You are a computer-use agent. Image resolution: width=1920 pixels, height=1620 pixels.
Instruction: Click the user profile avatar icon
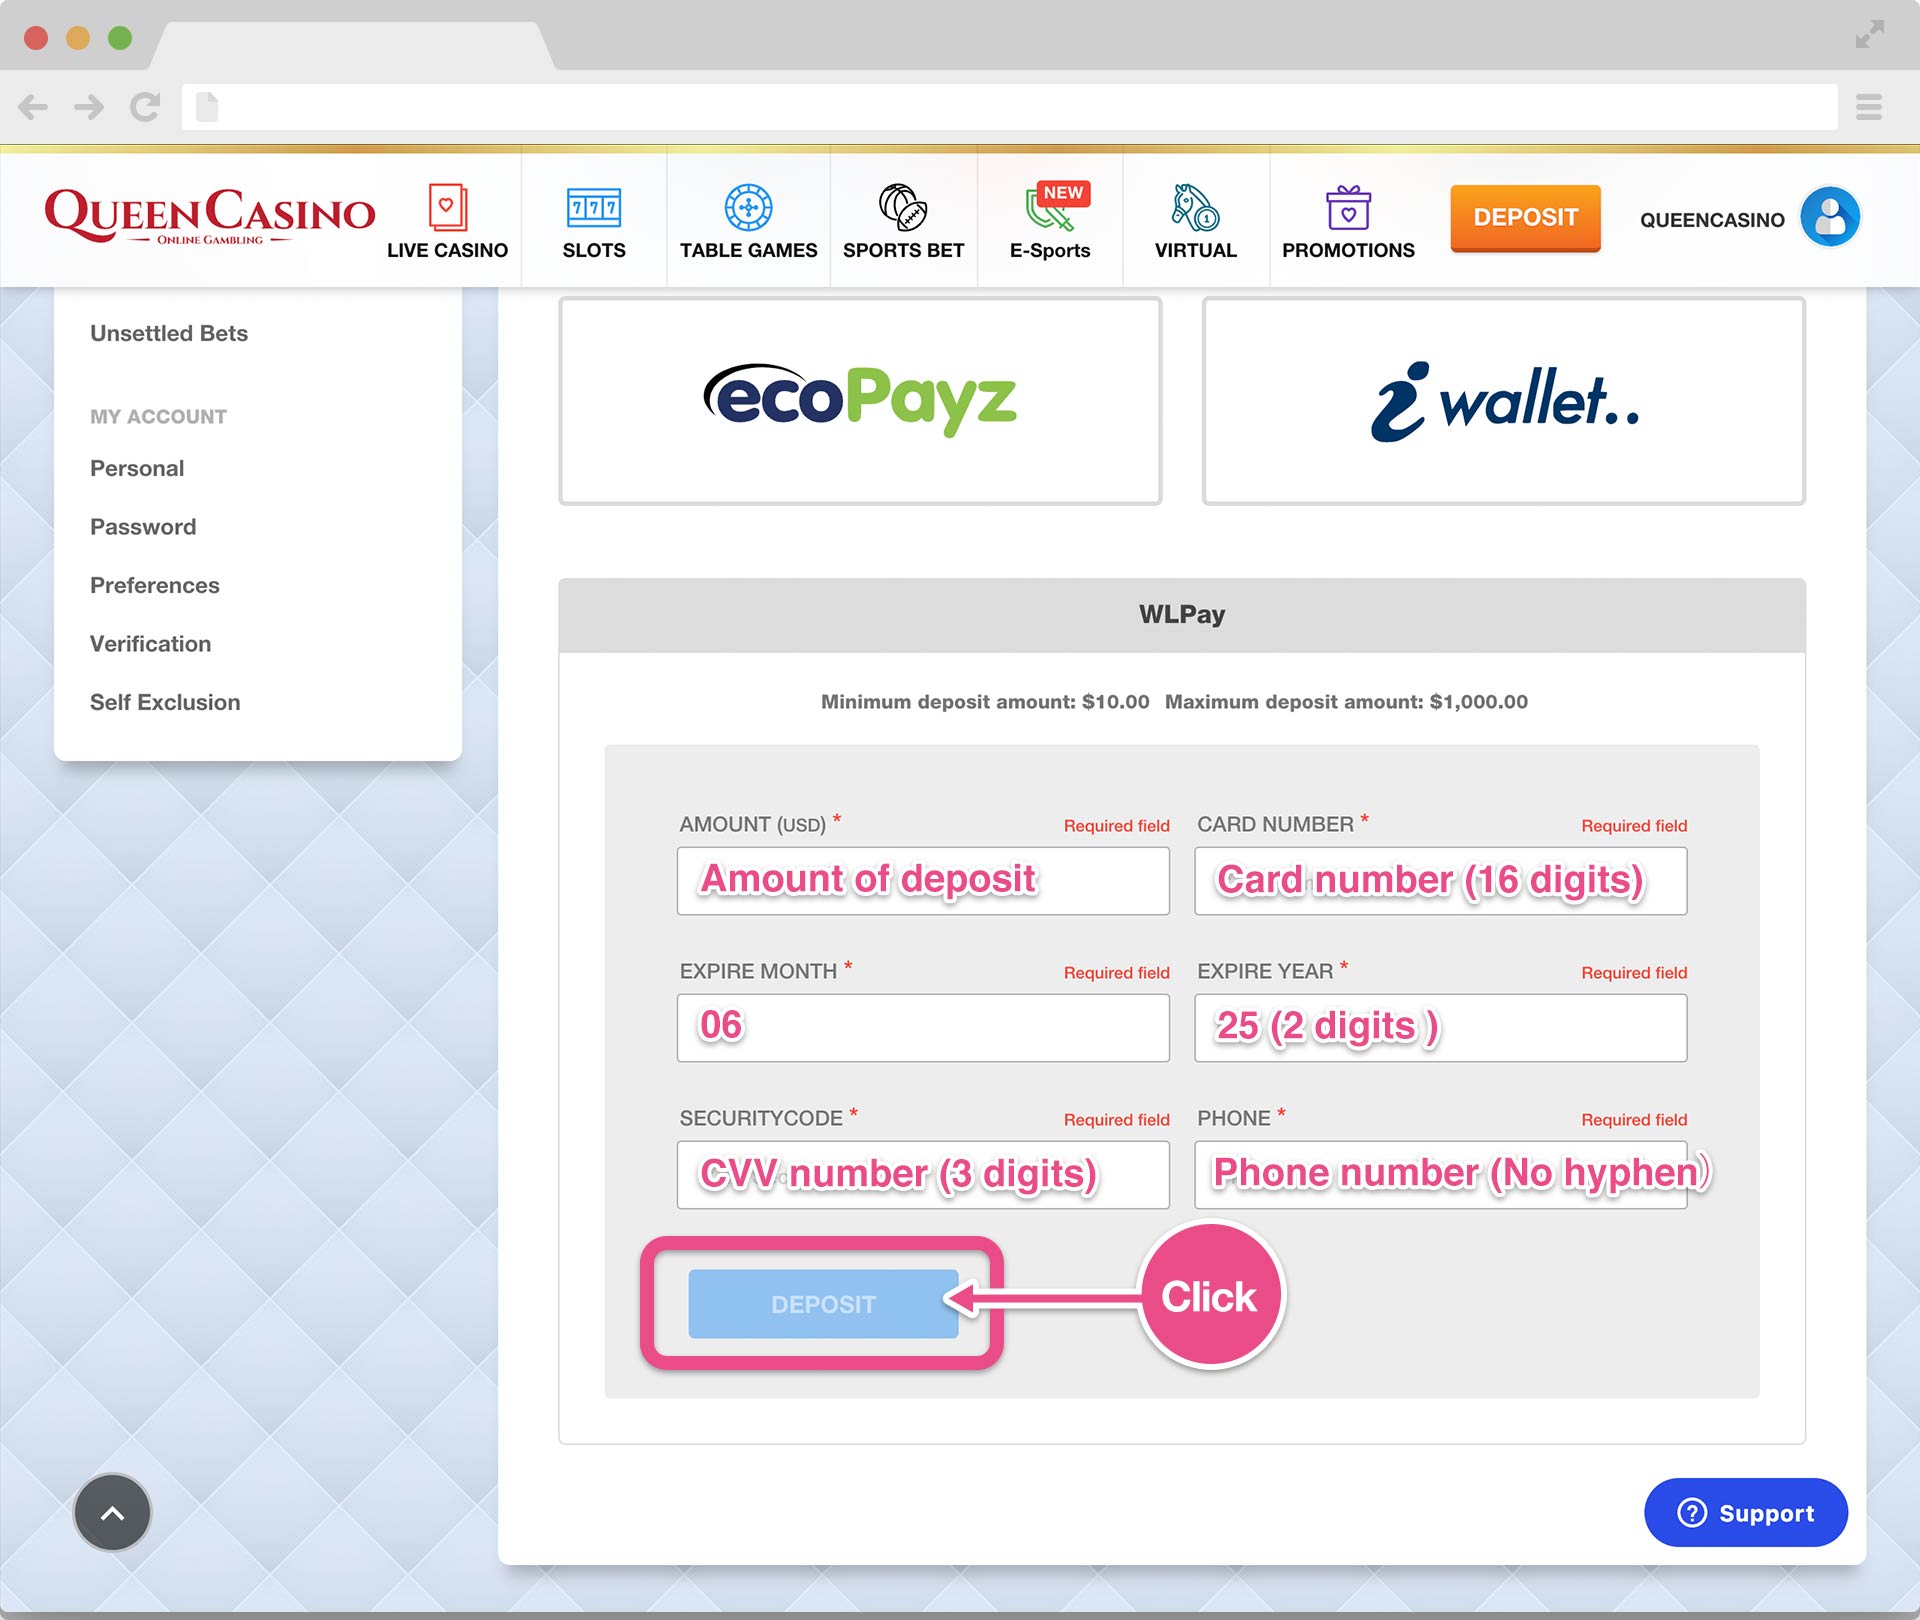click(1830, 217)
